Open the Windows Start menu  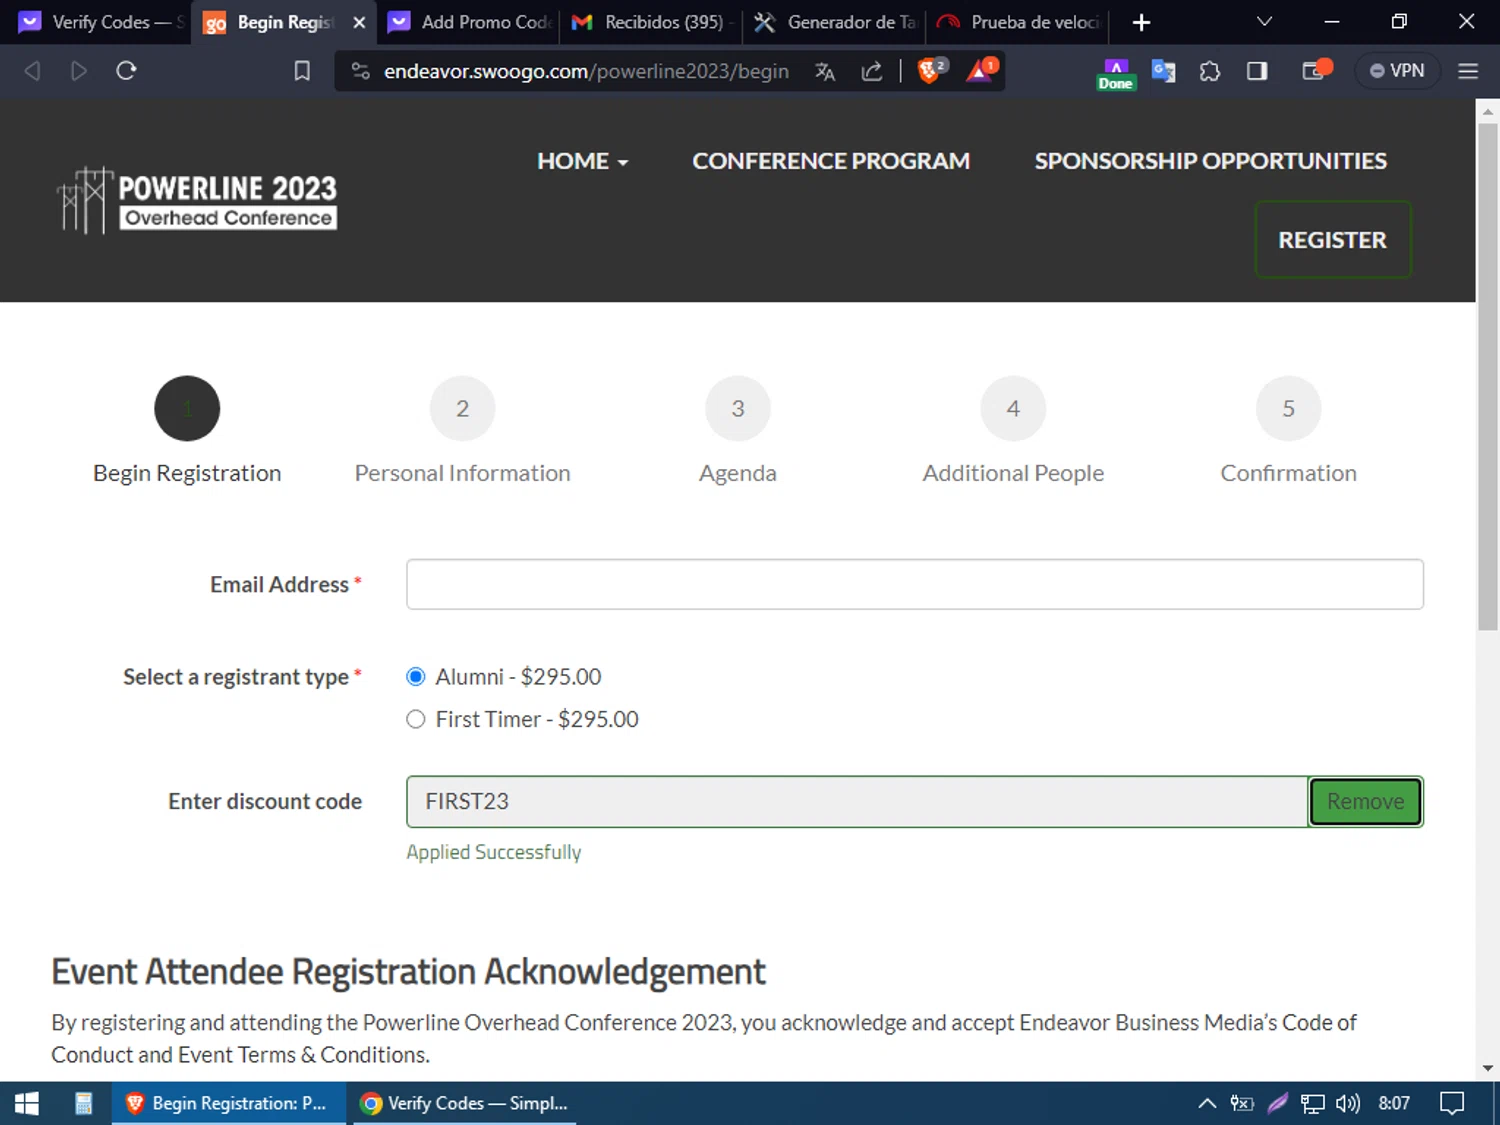(x=27, y=1103)
